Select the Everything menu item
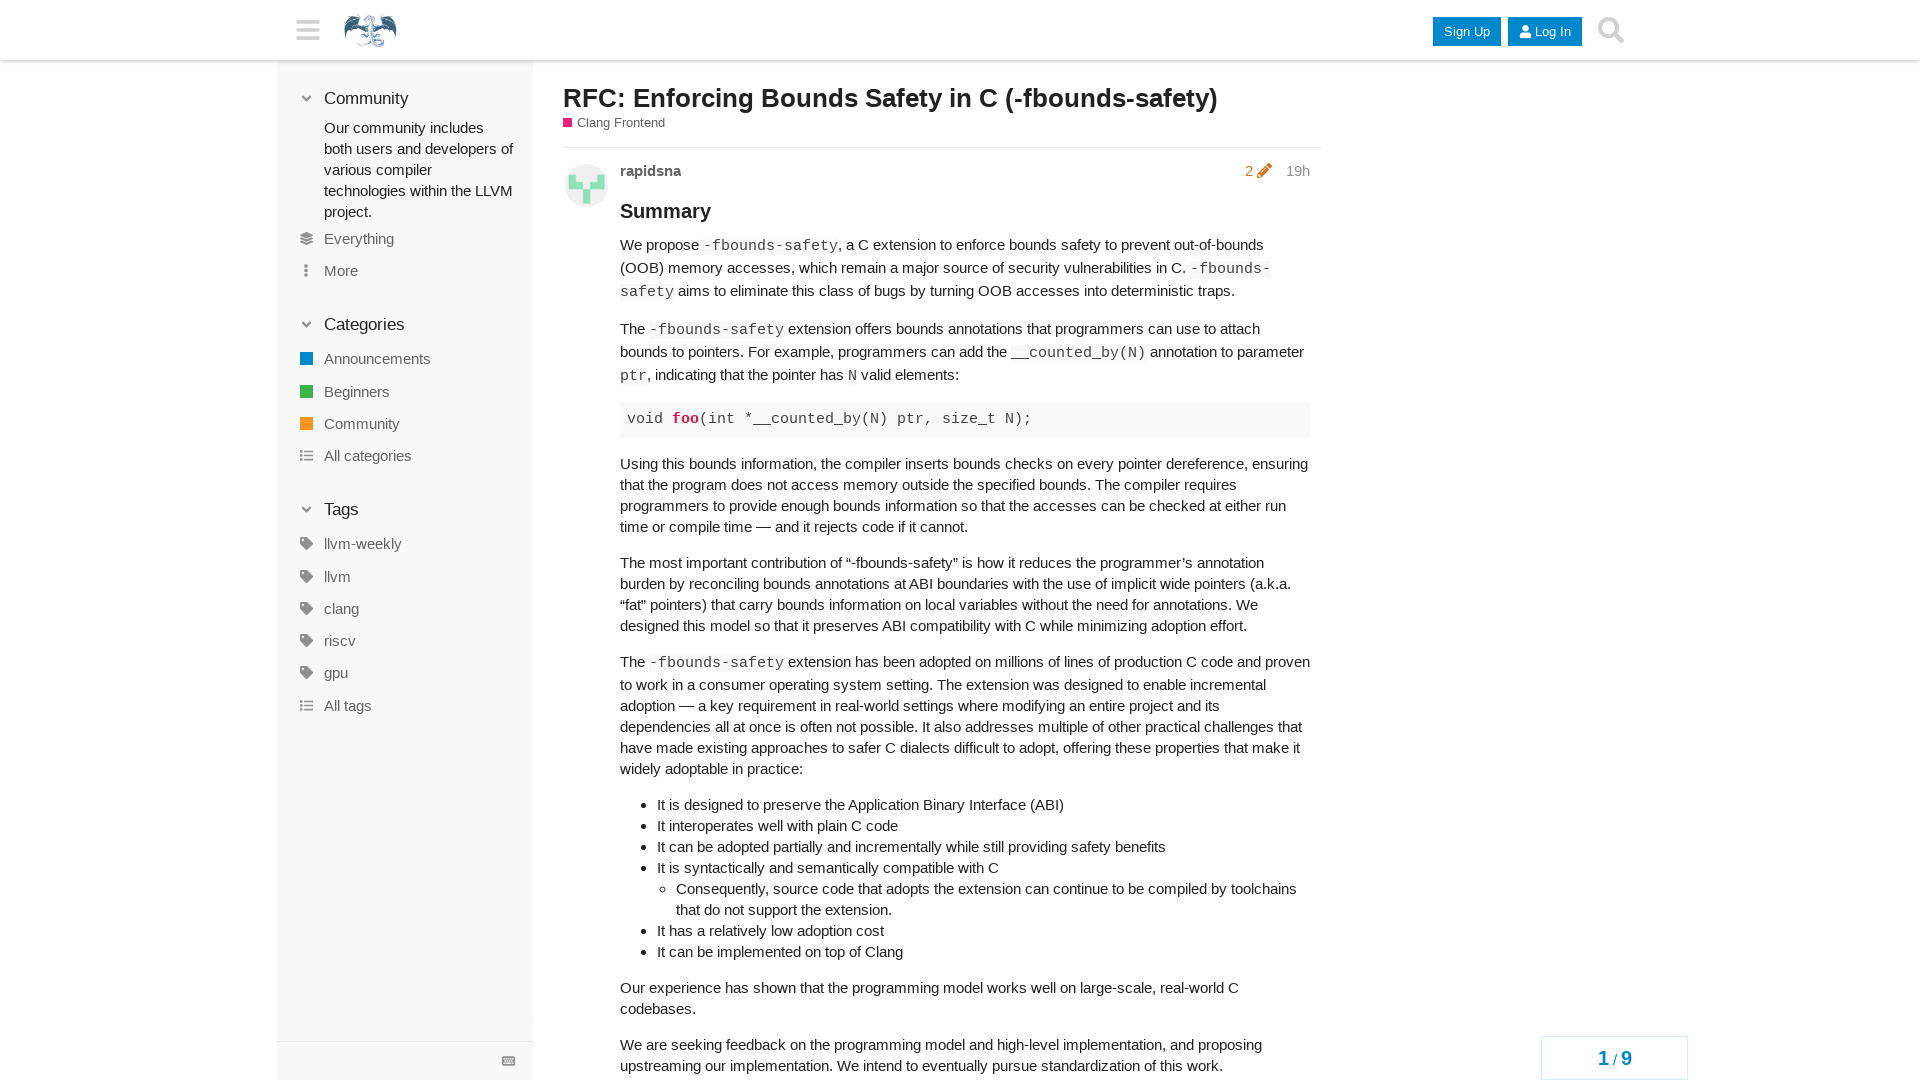 (359, 239)
